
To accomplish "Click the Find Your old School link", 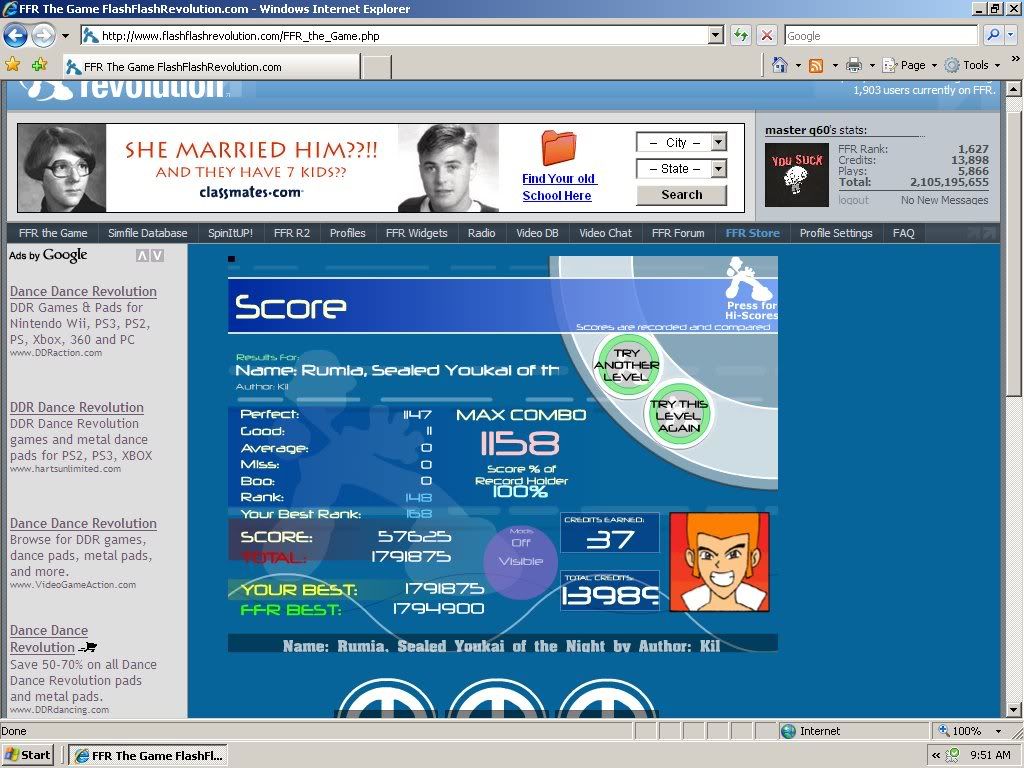I will tap(558, 187).
